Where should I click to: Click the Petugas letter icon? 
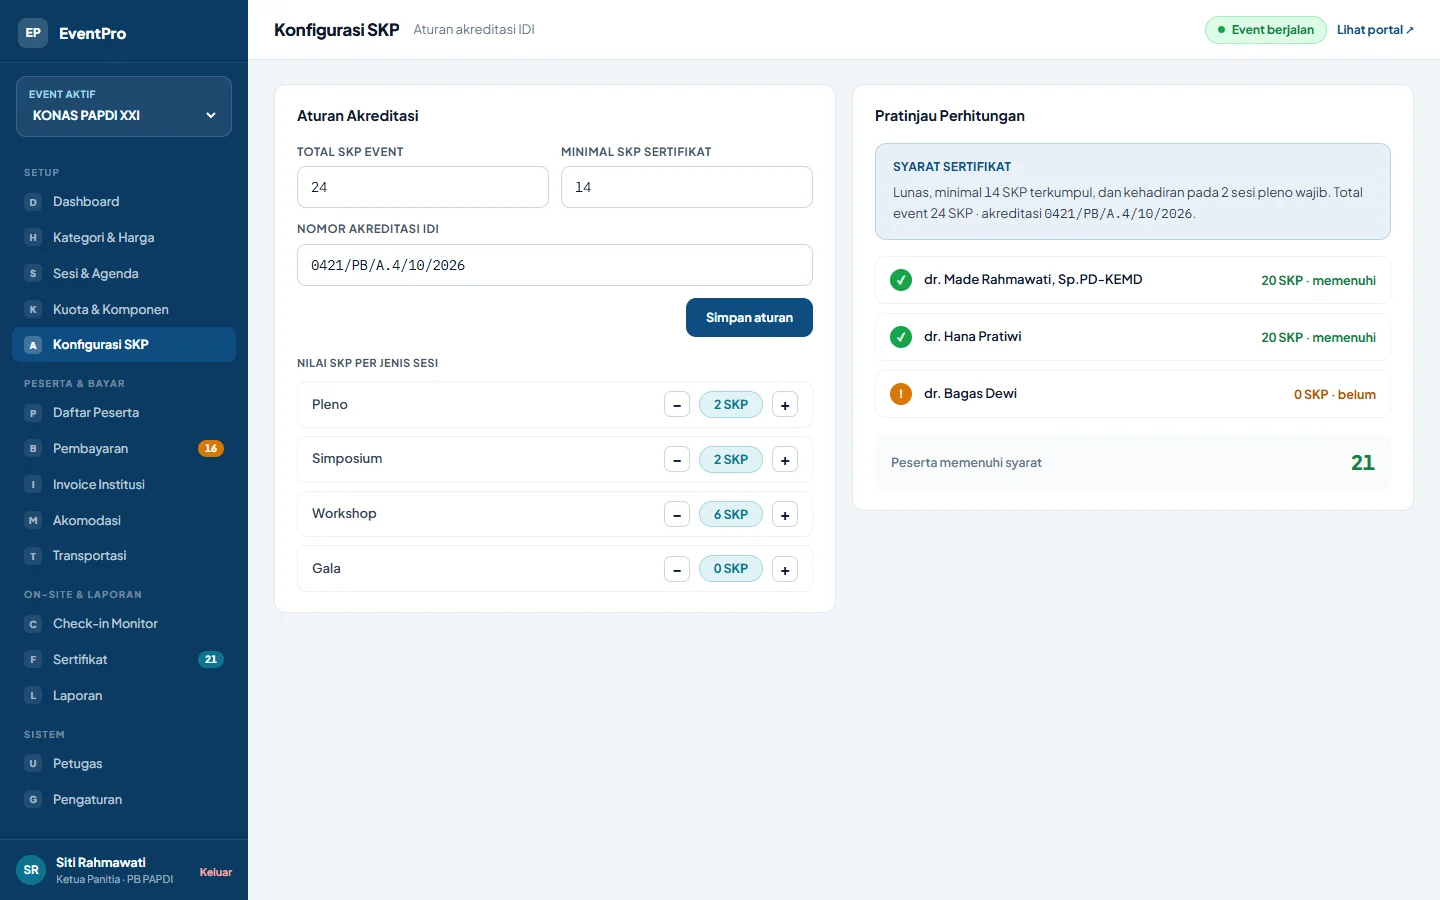pyautogui.click(x=33, y=764)
